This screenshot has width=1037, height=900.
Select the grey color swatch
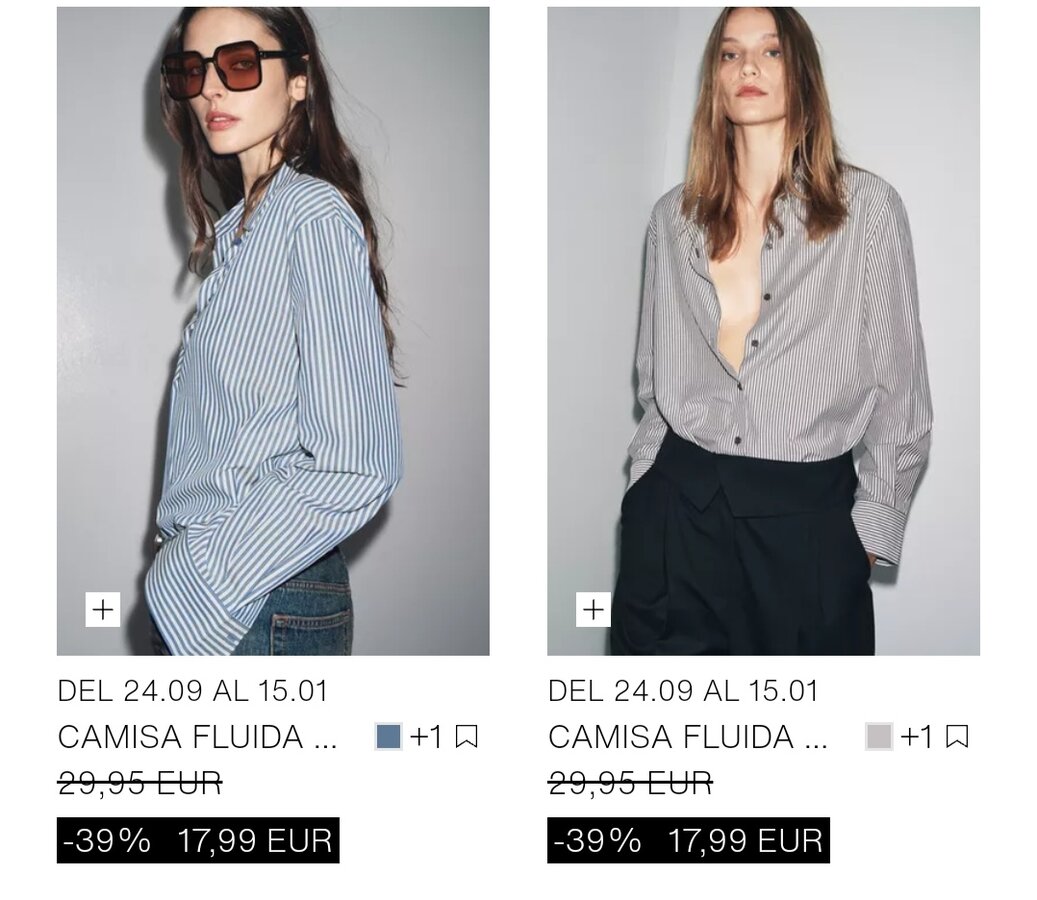pyautogui.click(x=879, y=736)
